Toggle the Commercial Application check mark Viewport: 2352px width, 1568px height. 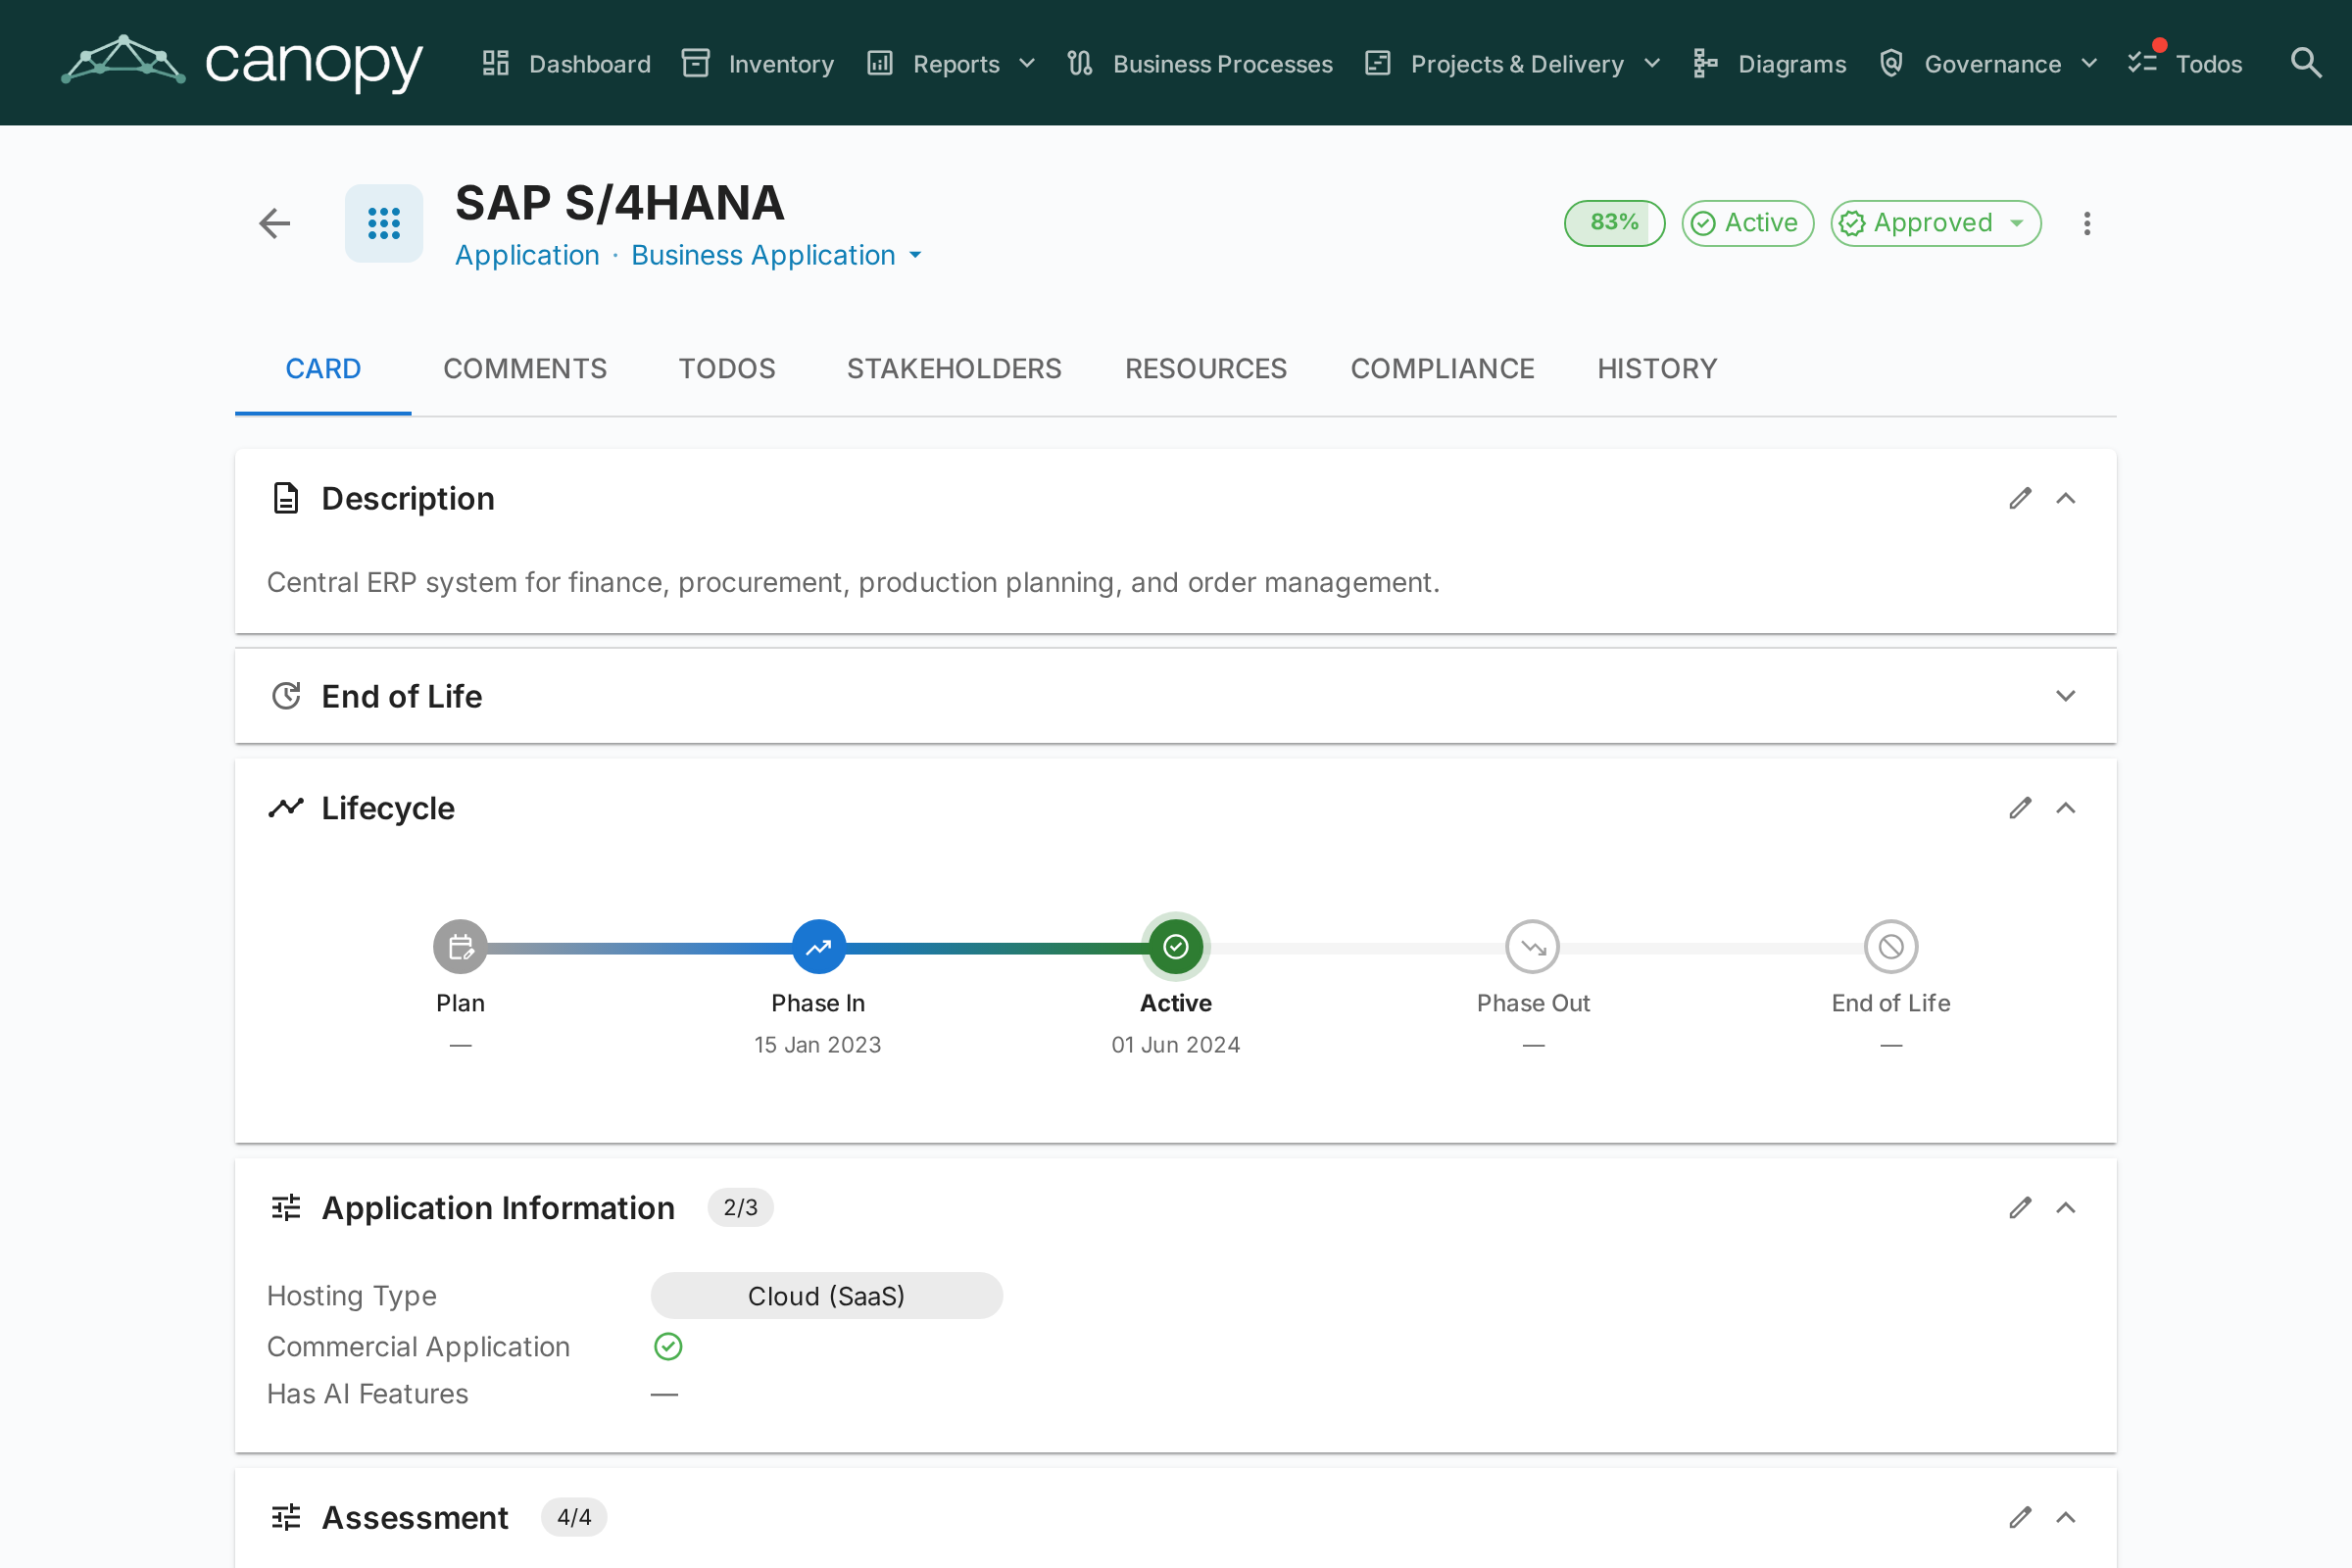(668, 1347)
